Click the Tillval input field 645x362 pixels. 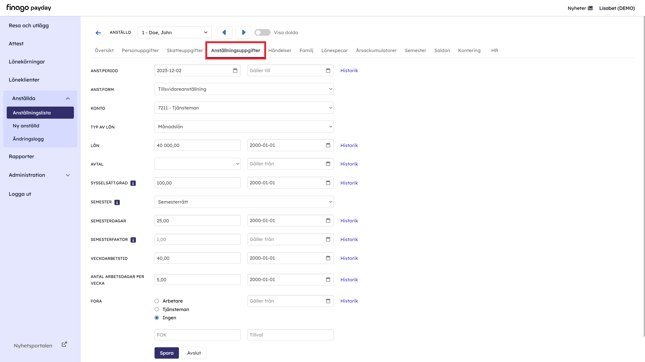[x=290, y=335]
